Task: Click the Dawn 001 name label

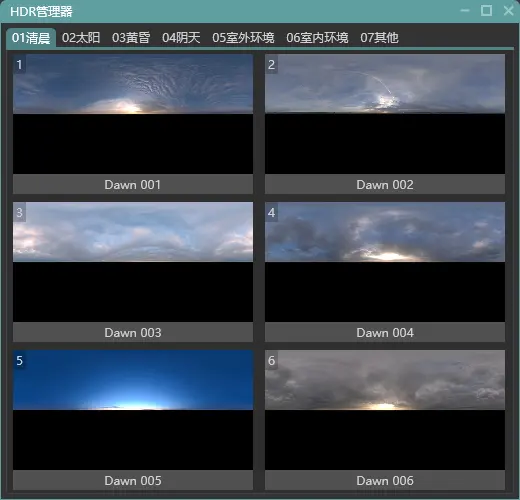Action: click(x=133, y=184)
